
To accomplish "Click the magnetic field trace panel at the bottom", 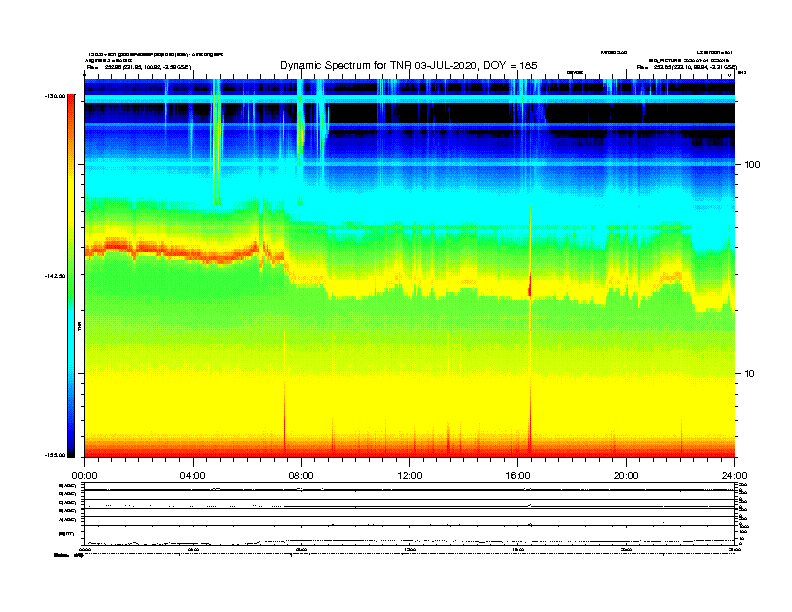I will [x=410, y=535].
